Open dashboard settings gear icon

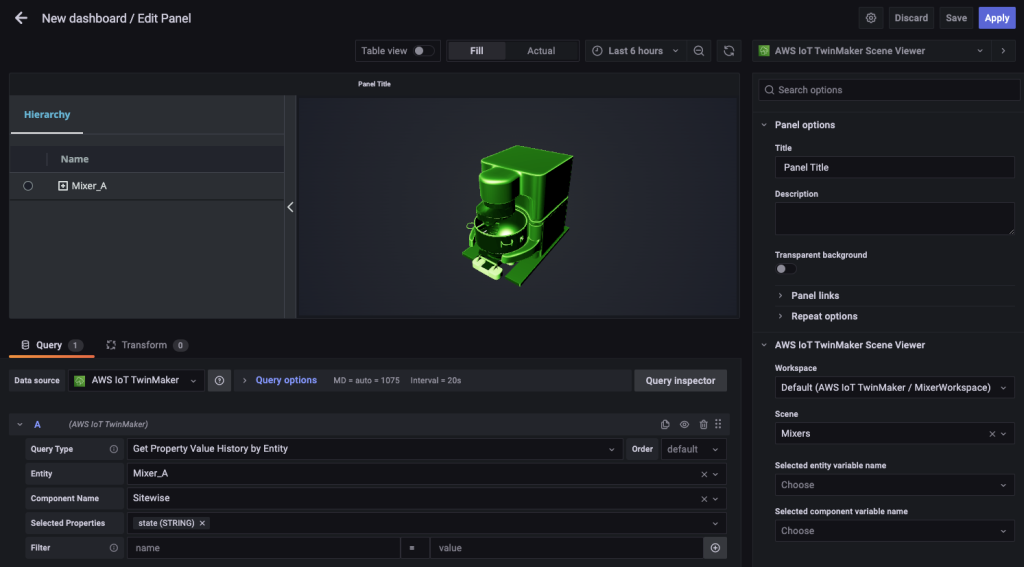[871, 18]
